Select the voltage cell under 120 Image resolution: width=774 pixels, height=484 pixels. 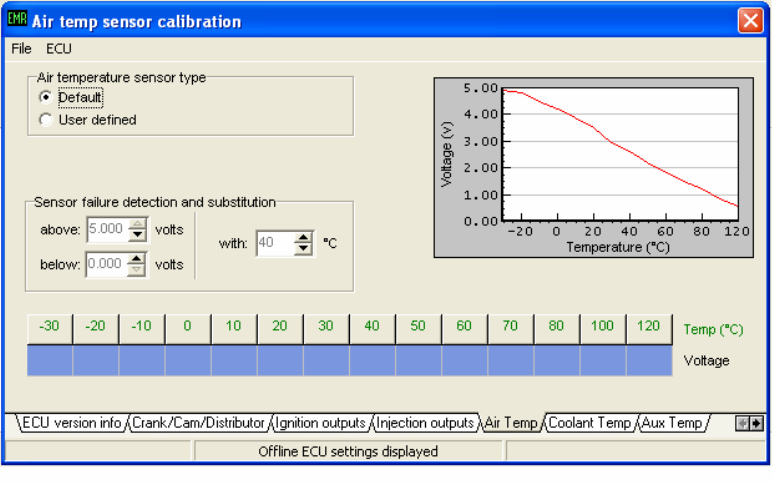[649, 360]
